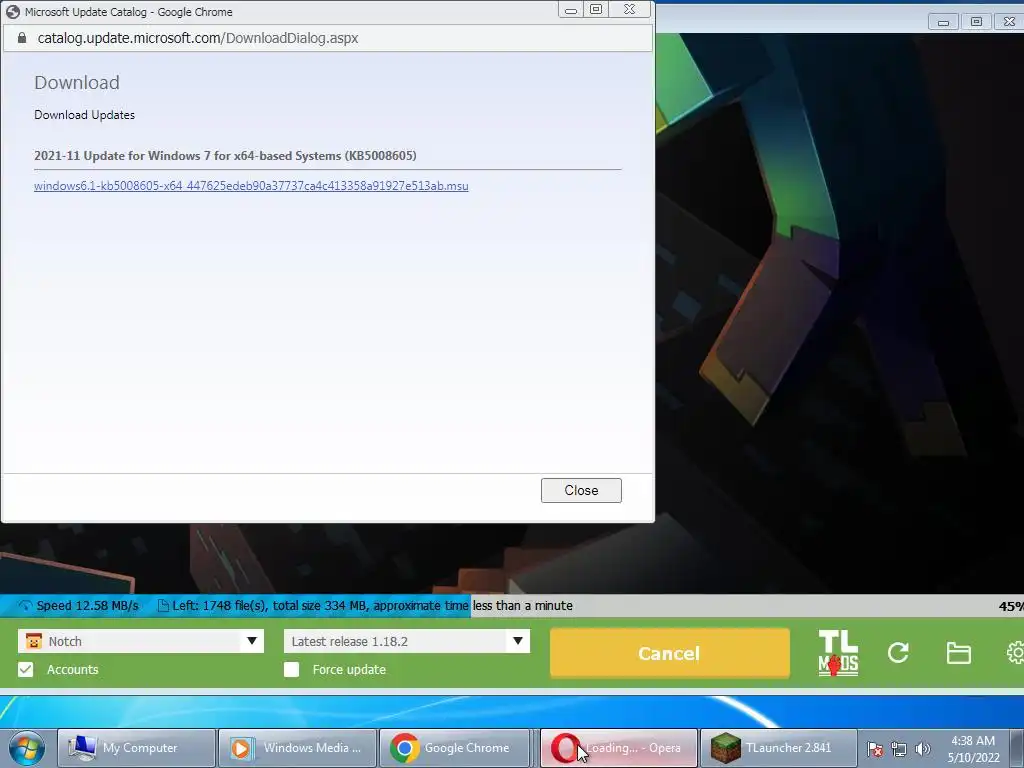This screenshot has height=768, width=1024.
Task: Click the network tray icon
Action: click(899, 749)
